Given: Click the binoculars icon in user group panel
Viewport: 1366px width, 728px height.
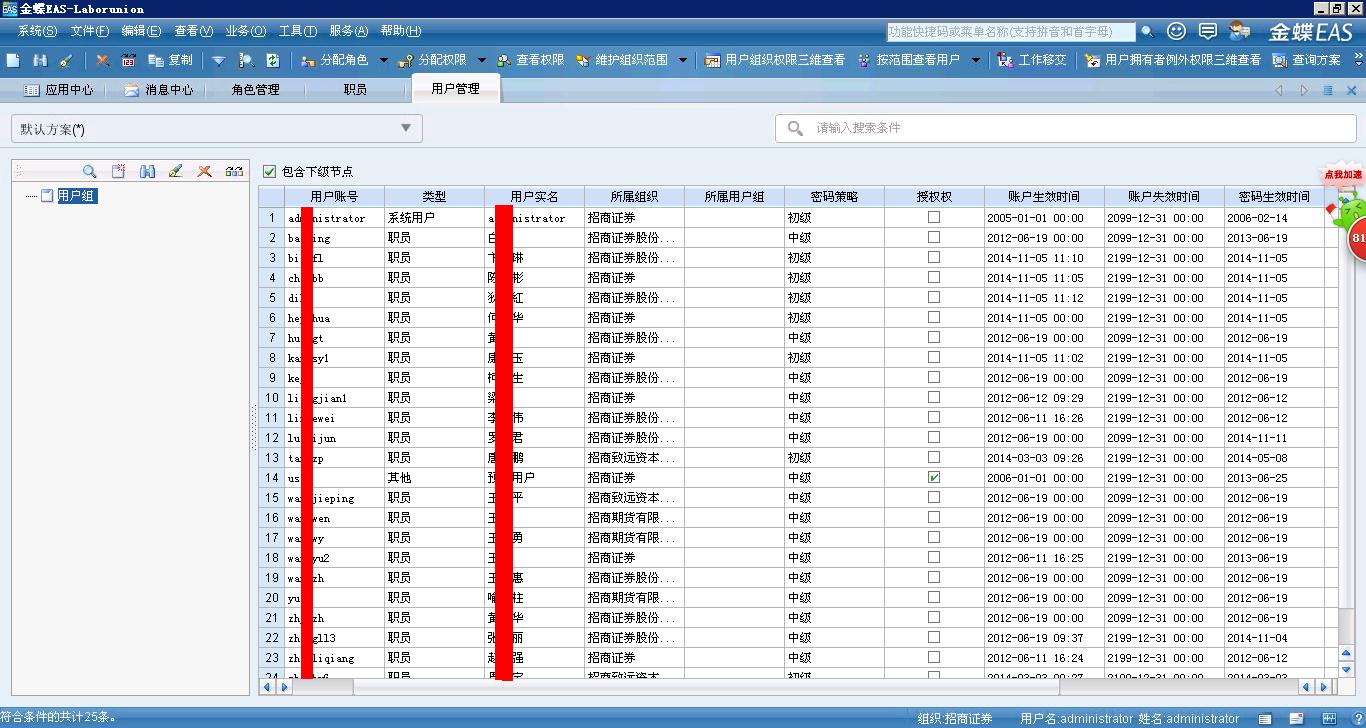Looking at the screenshot, I should click(147, 171).
